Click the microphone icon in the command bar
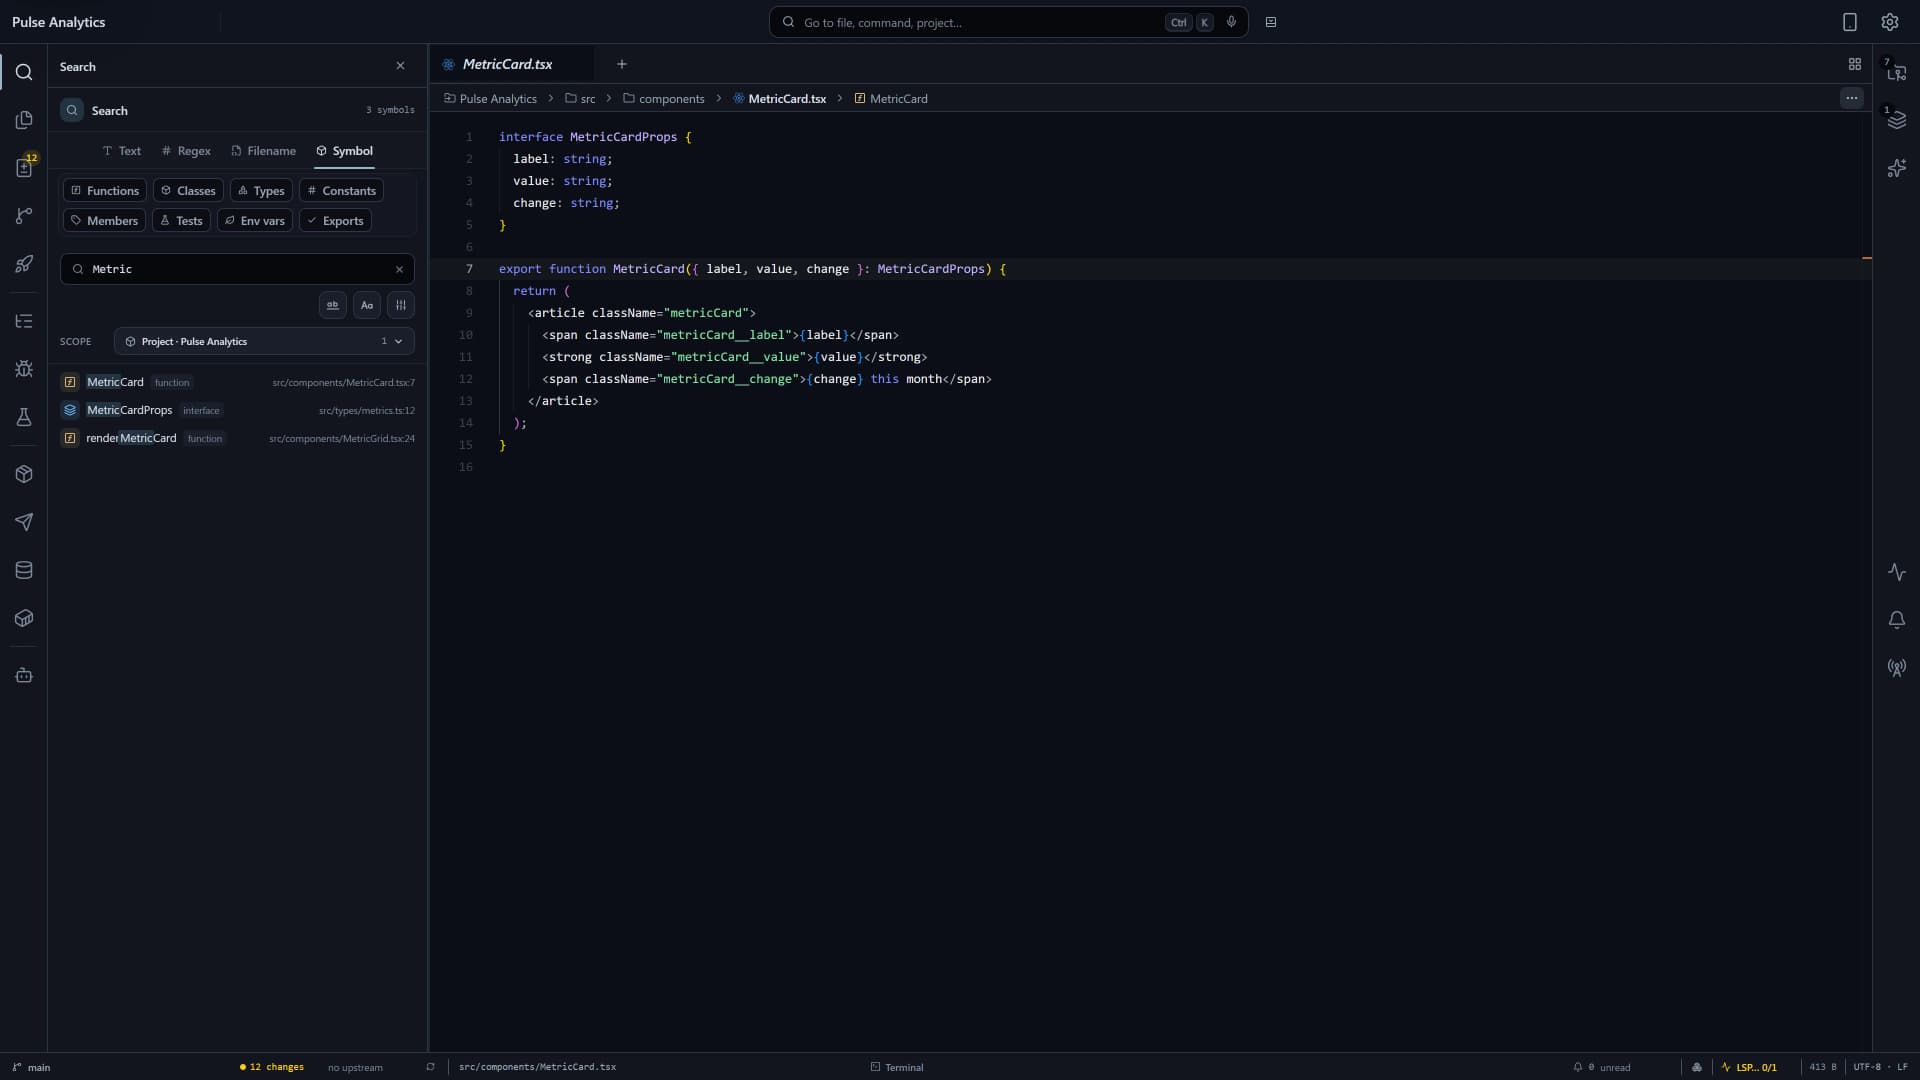 click(1231, 22)
